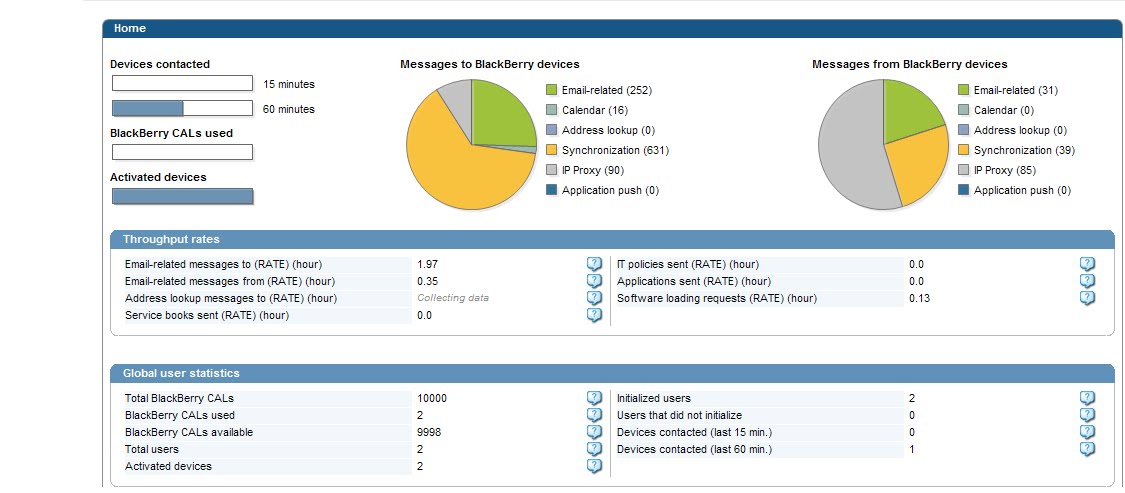Screen dimensions: 1125x493
Task: Click the Activated devices progress bar
Action: pos(182,196)
